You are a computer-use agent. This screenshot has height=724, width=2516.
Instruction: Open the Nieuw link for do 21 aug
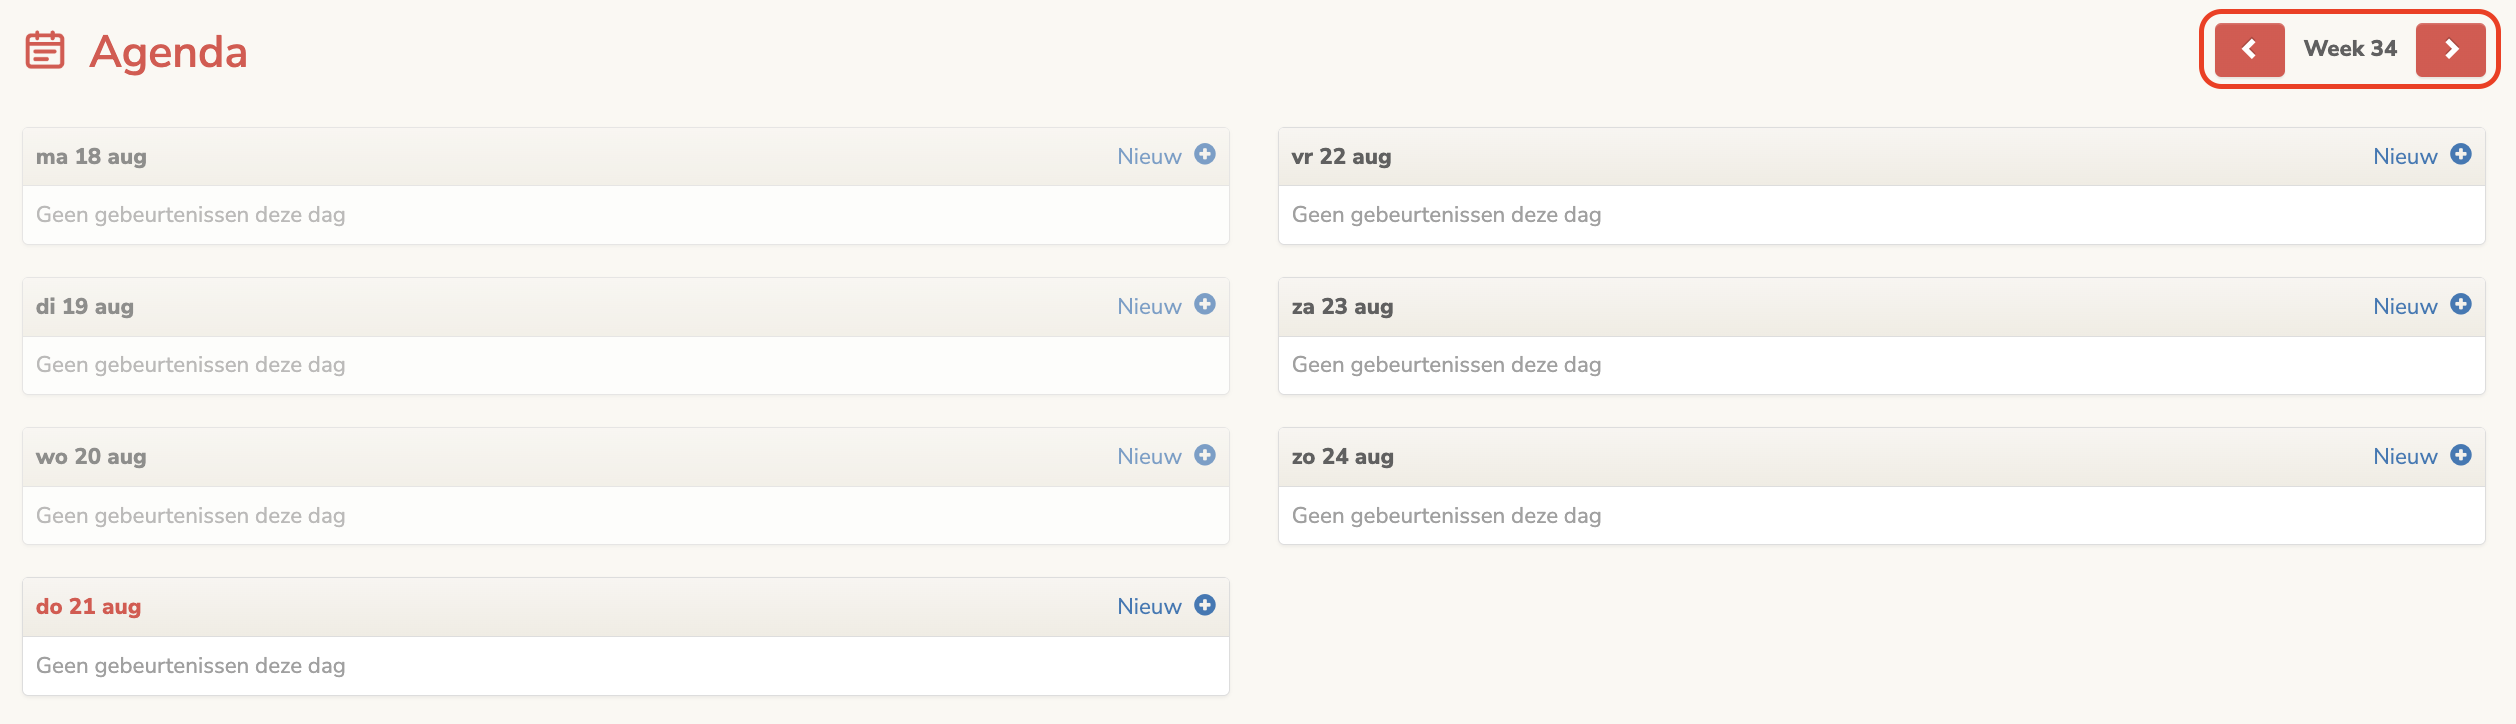[x=1148, y=606]
